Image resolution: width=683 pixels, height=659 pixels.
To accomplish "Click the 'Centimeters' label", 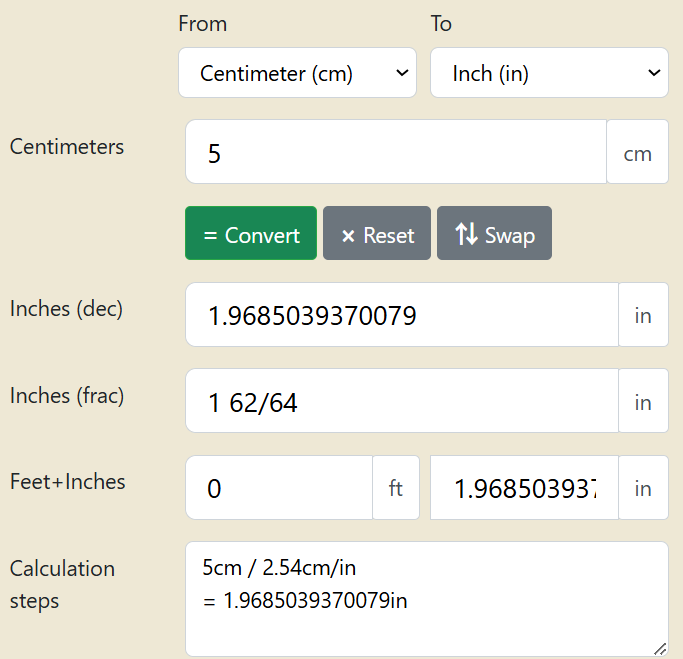I will pos(67,146).
